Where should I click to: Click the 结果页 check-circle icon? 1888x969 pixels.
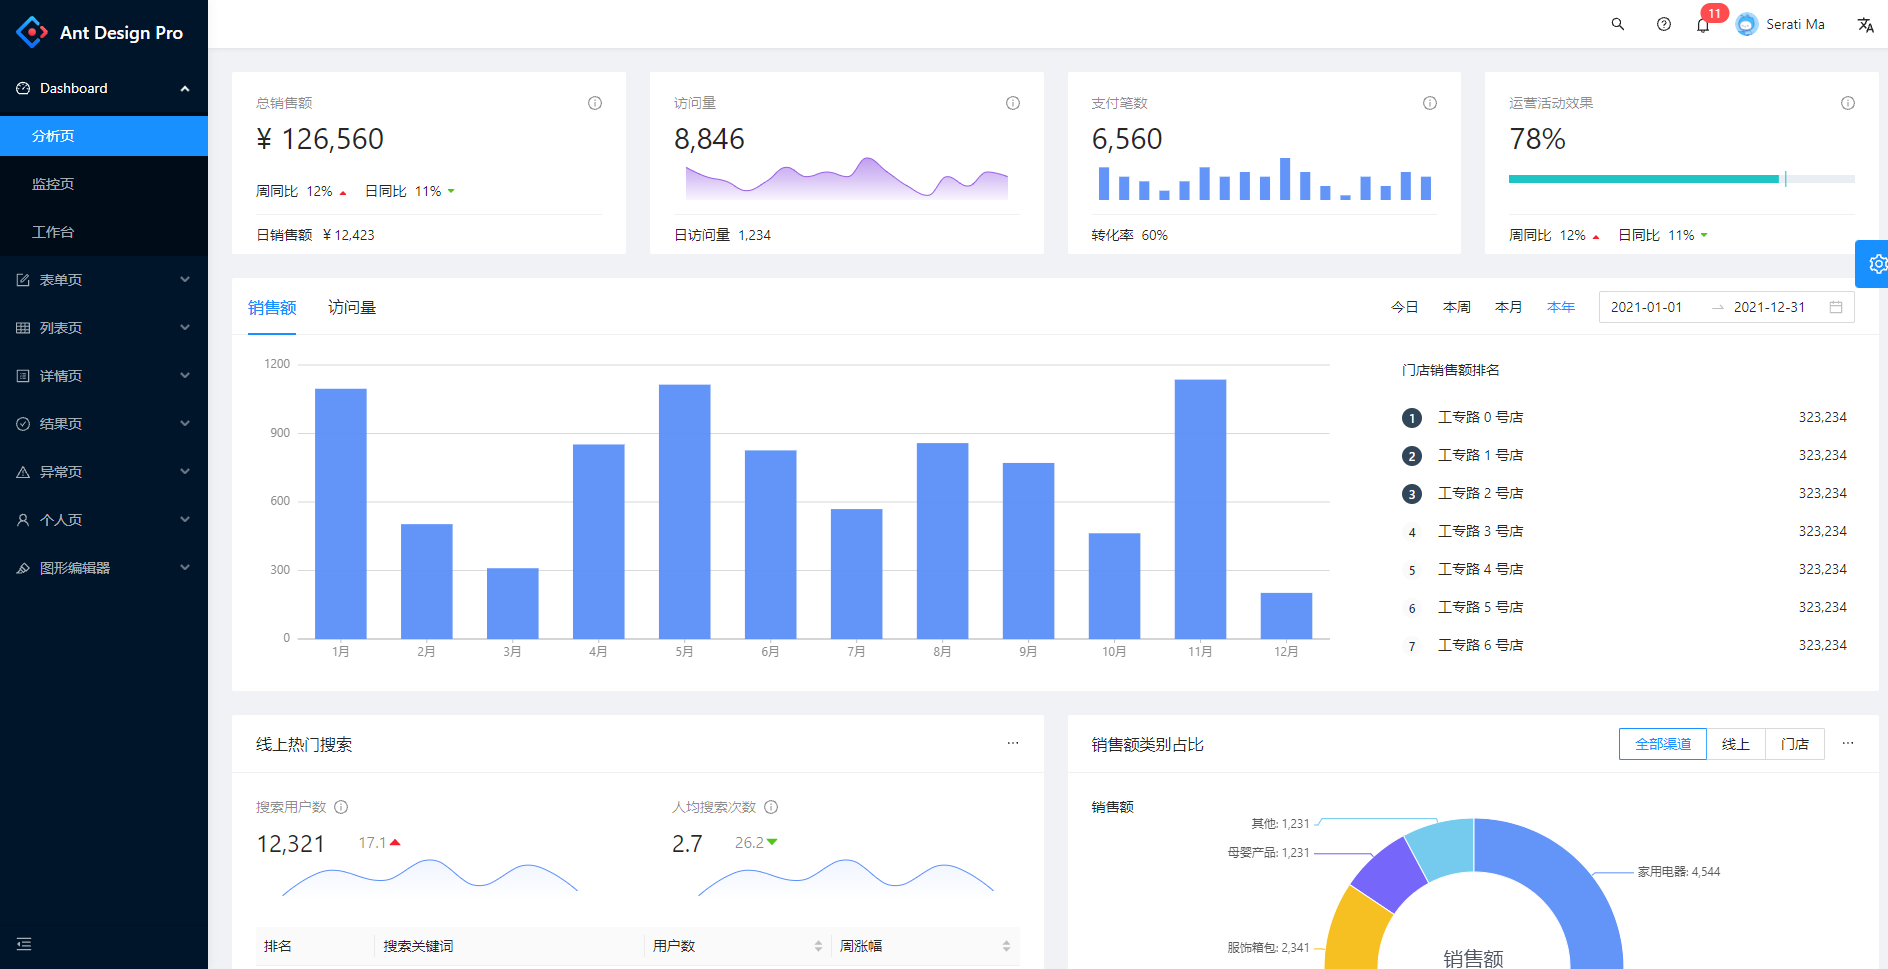[x=23, y=424]
